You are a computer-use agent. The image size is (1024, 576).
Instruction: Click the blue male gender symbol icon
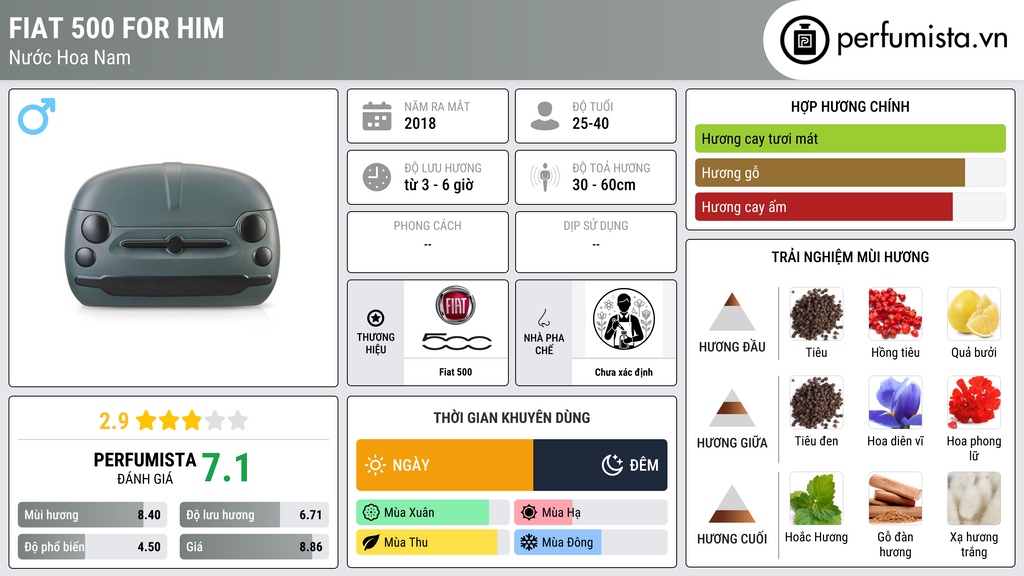(x=37, y=116)
